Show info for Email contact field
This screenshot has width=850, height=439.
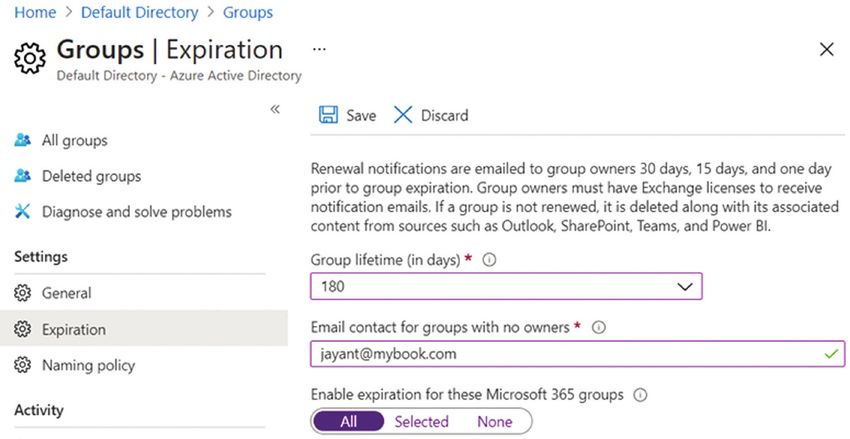[598, 327]
